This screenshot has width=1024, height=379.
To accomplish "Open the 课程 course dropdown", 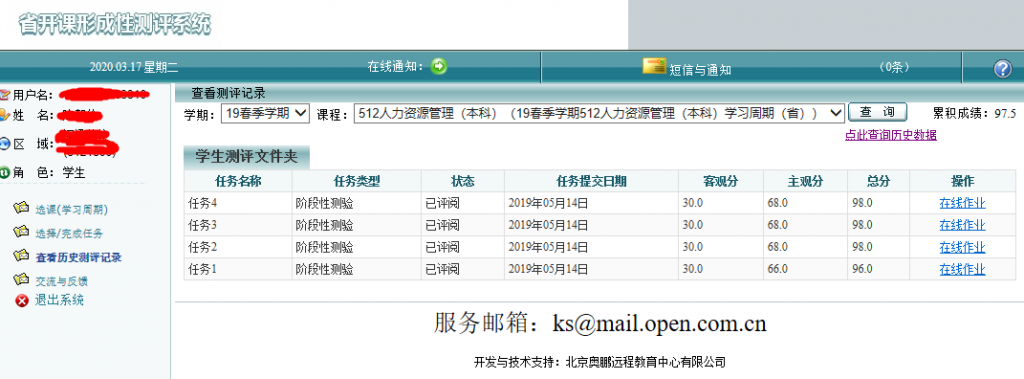I will (600, 113).
